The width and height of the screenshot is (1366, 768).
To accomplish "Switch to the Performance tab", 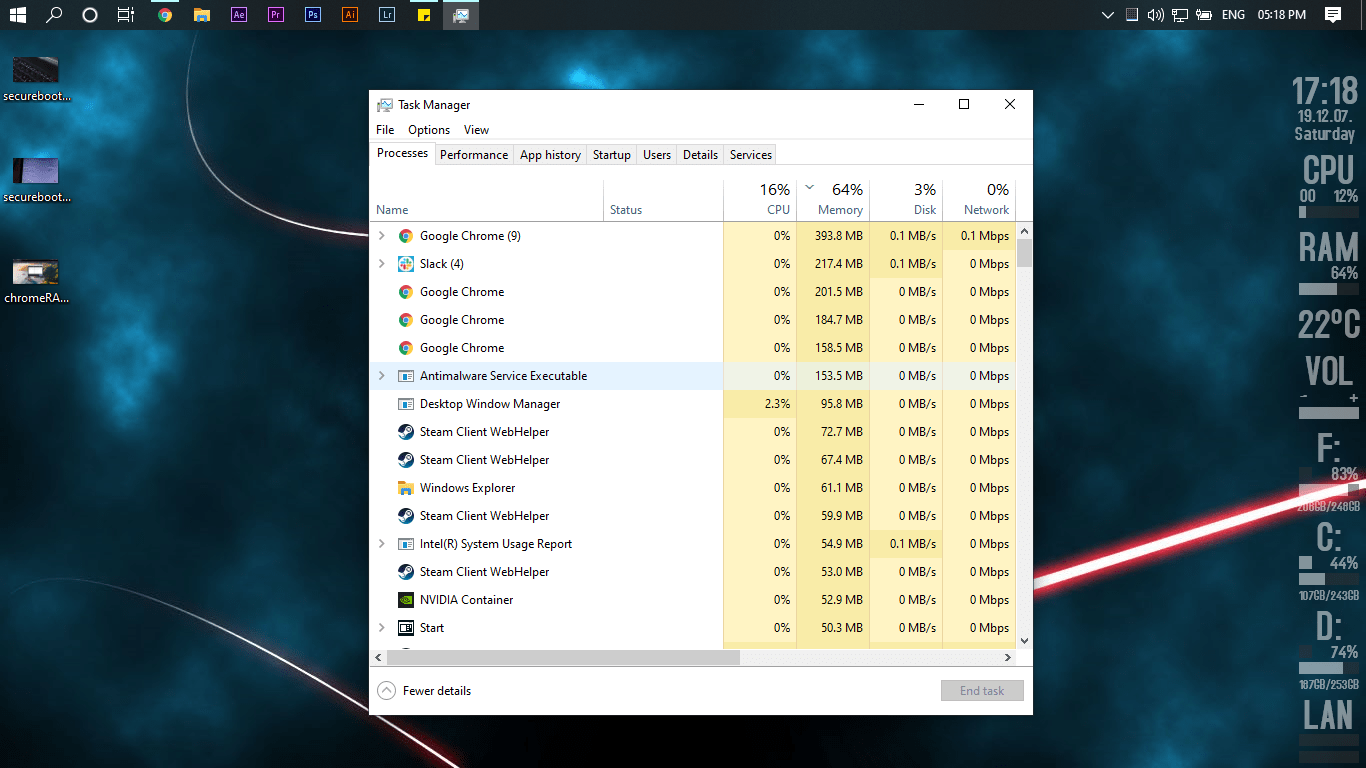I will [x=474, y=154].
